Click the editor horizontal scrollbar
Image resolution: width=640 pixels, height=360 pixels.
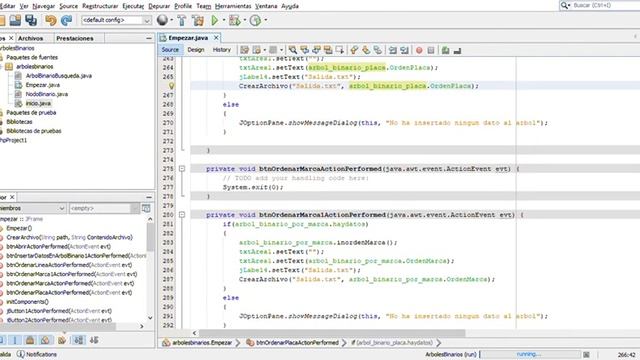[x=332, y=333]
